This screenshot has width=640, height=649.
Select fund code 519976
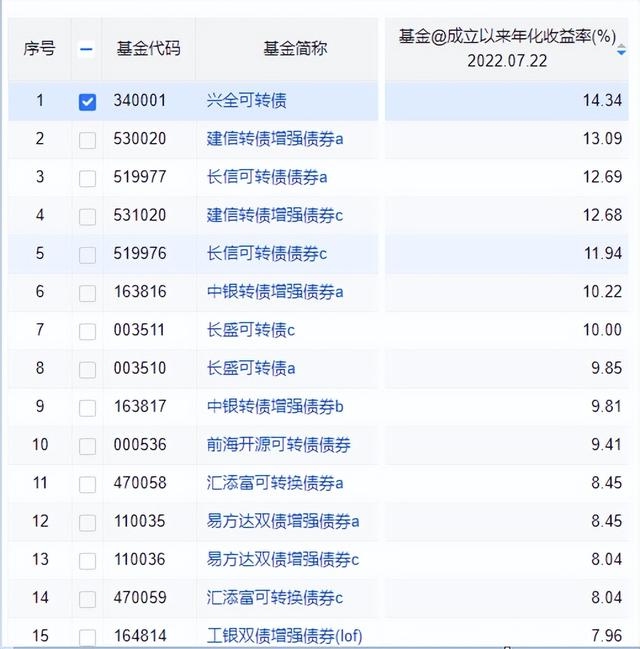(x=140, y=253)
